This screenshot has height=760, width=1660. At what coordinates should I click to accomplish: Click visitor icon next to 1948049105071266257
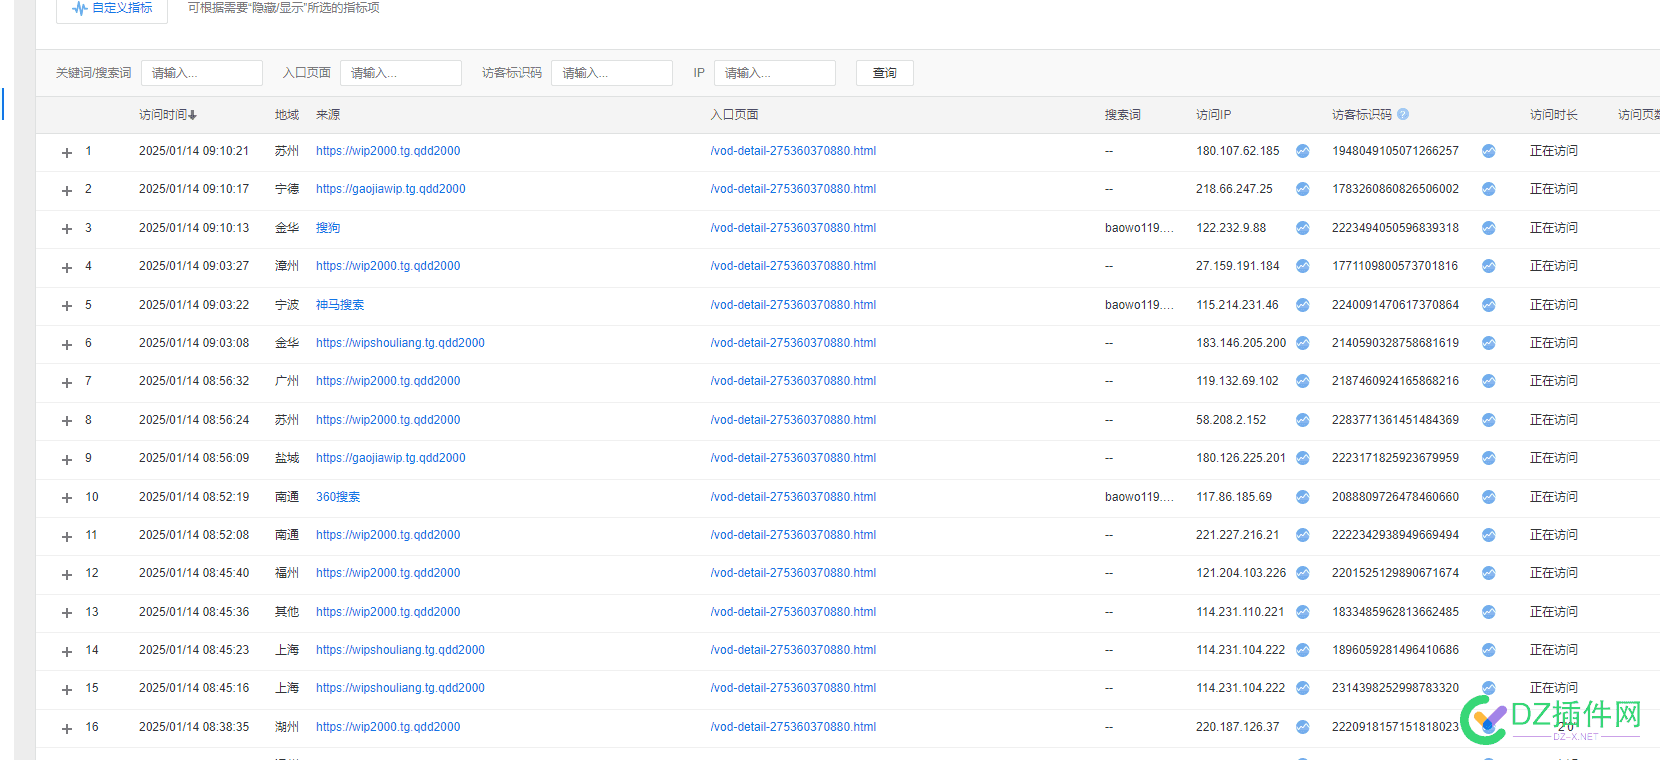(x=1489, y=151)
